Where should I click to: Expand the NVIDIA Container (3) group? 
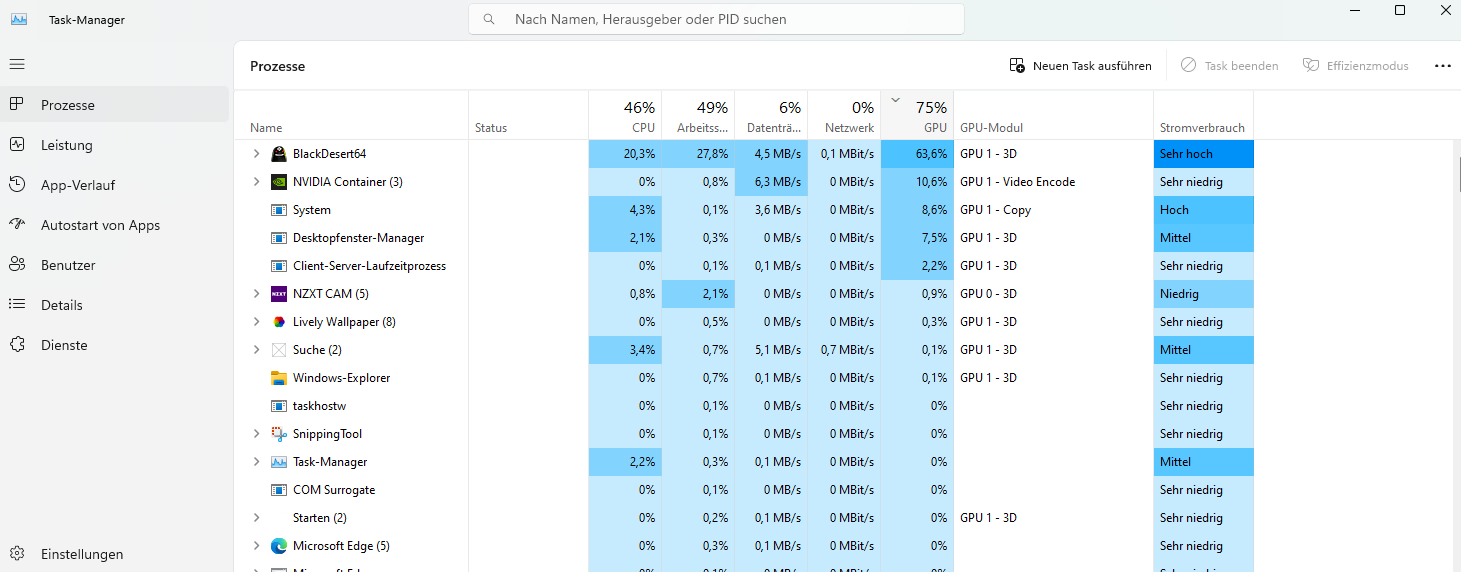256,182
